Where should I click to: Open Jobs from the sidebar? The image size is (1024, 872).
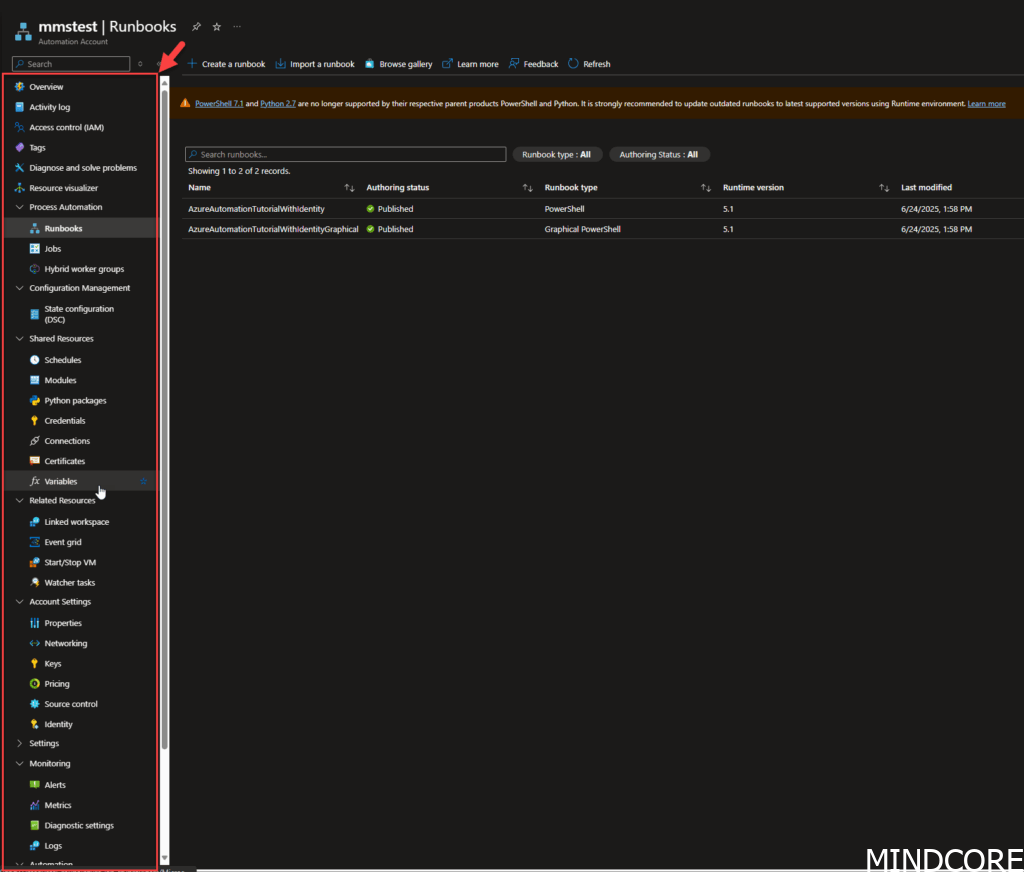[x=53, y=249]
